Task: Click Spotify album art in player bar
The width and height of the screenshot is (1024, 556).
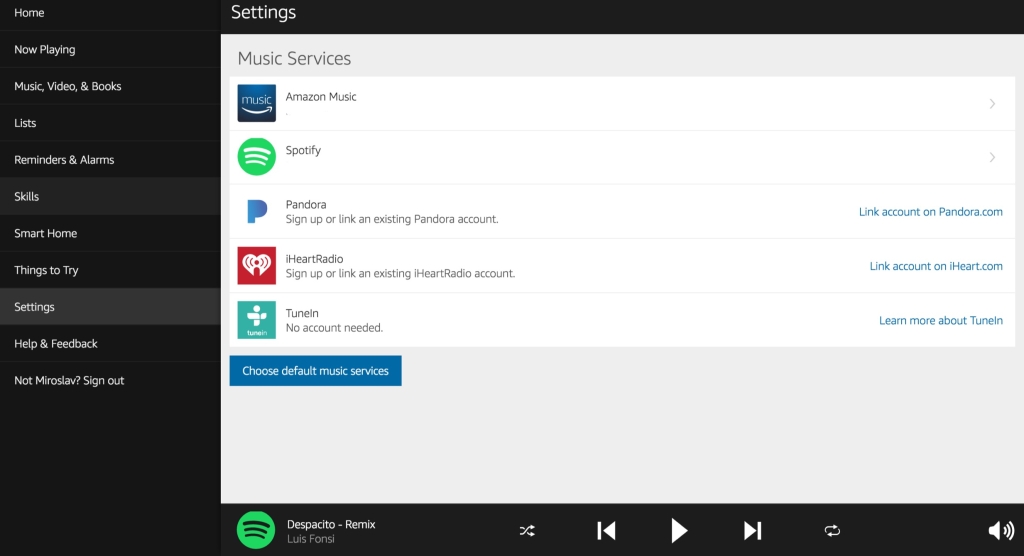Action: tap(256, 530)
